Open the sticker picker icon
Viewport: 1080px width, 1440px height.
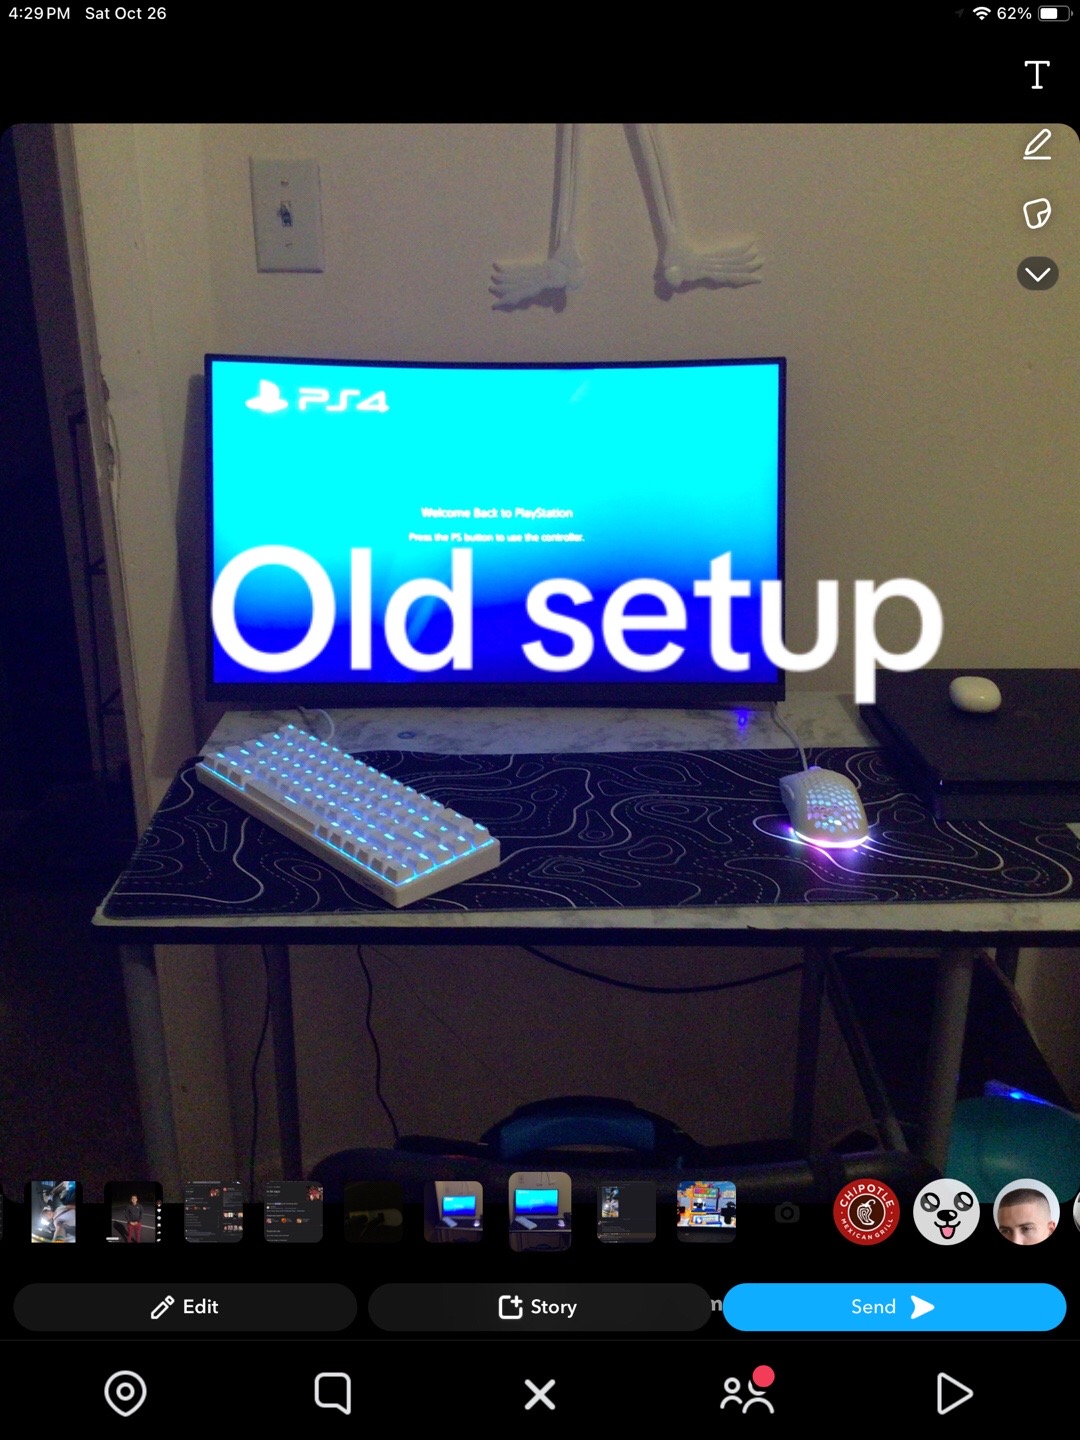[x=1037, y=213]
